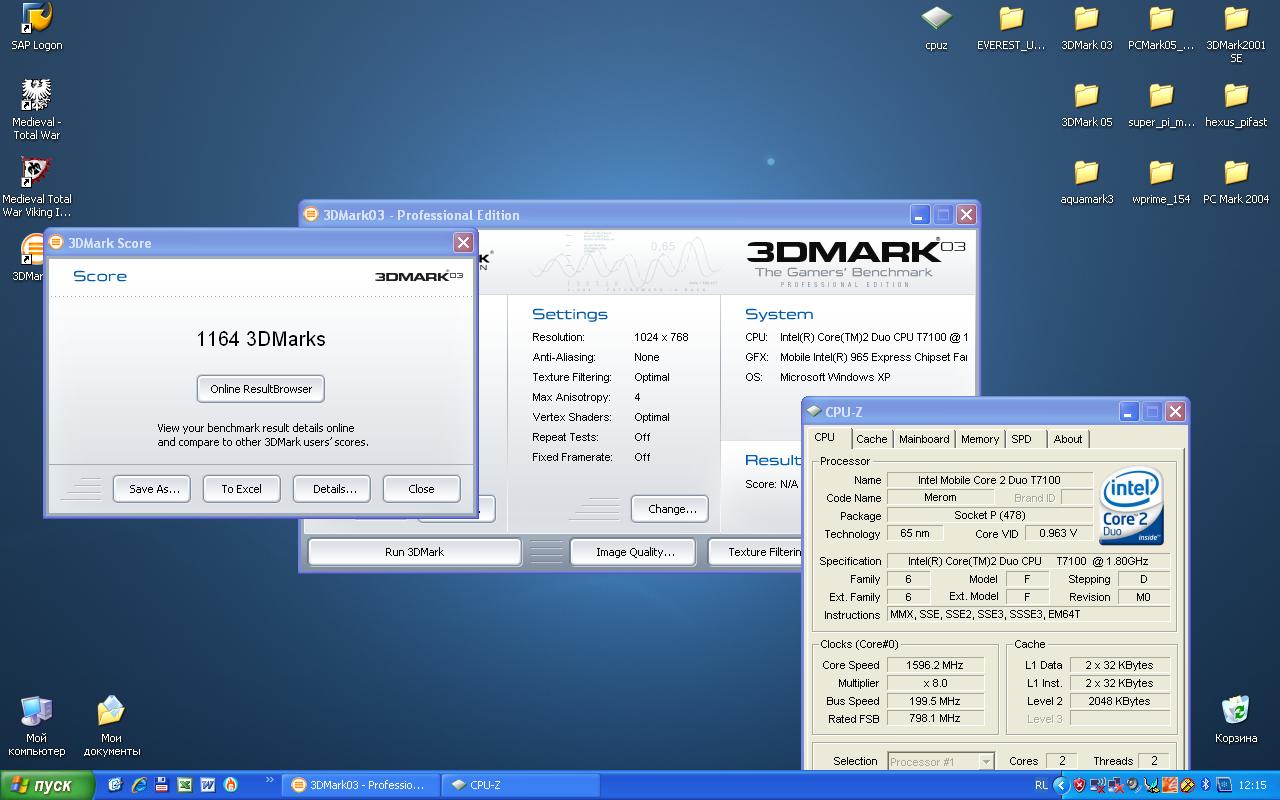Click Change... button under Settings
This screenshot has height=800, width=1280.
pos(672,509)
